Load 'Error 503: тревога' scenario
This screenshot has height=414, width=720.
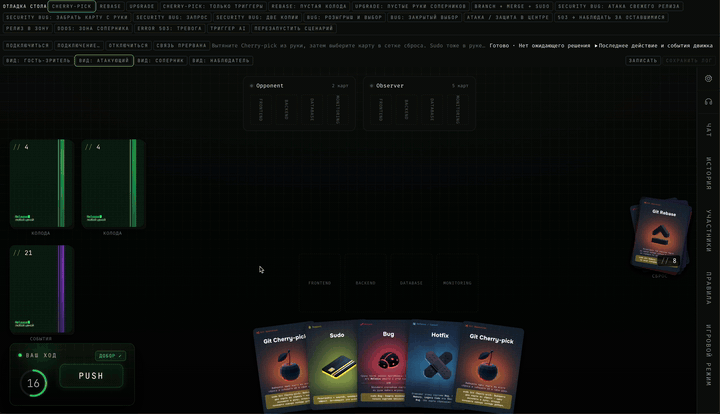pos(169,28)
